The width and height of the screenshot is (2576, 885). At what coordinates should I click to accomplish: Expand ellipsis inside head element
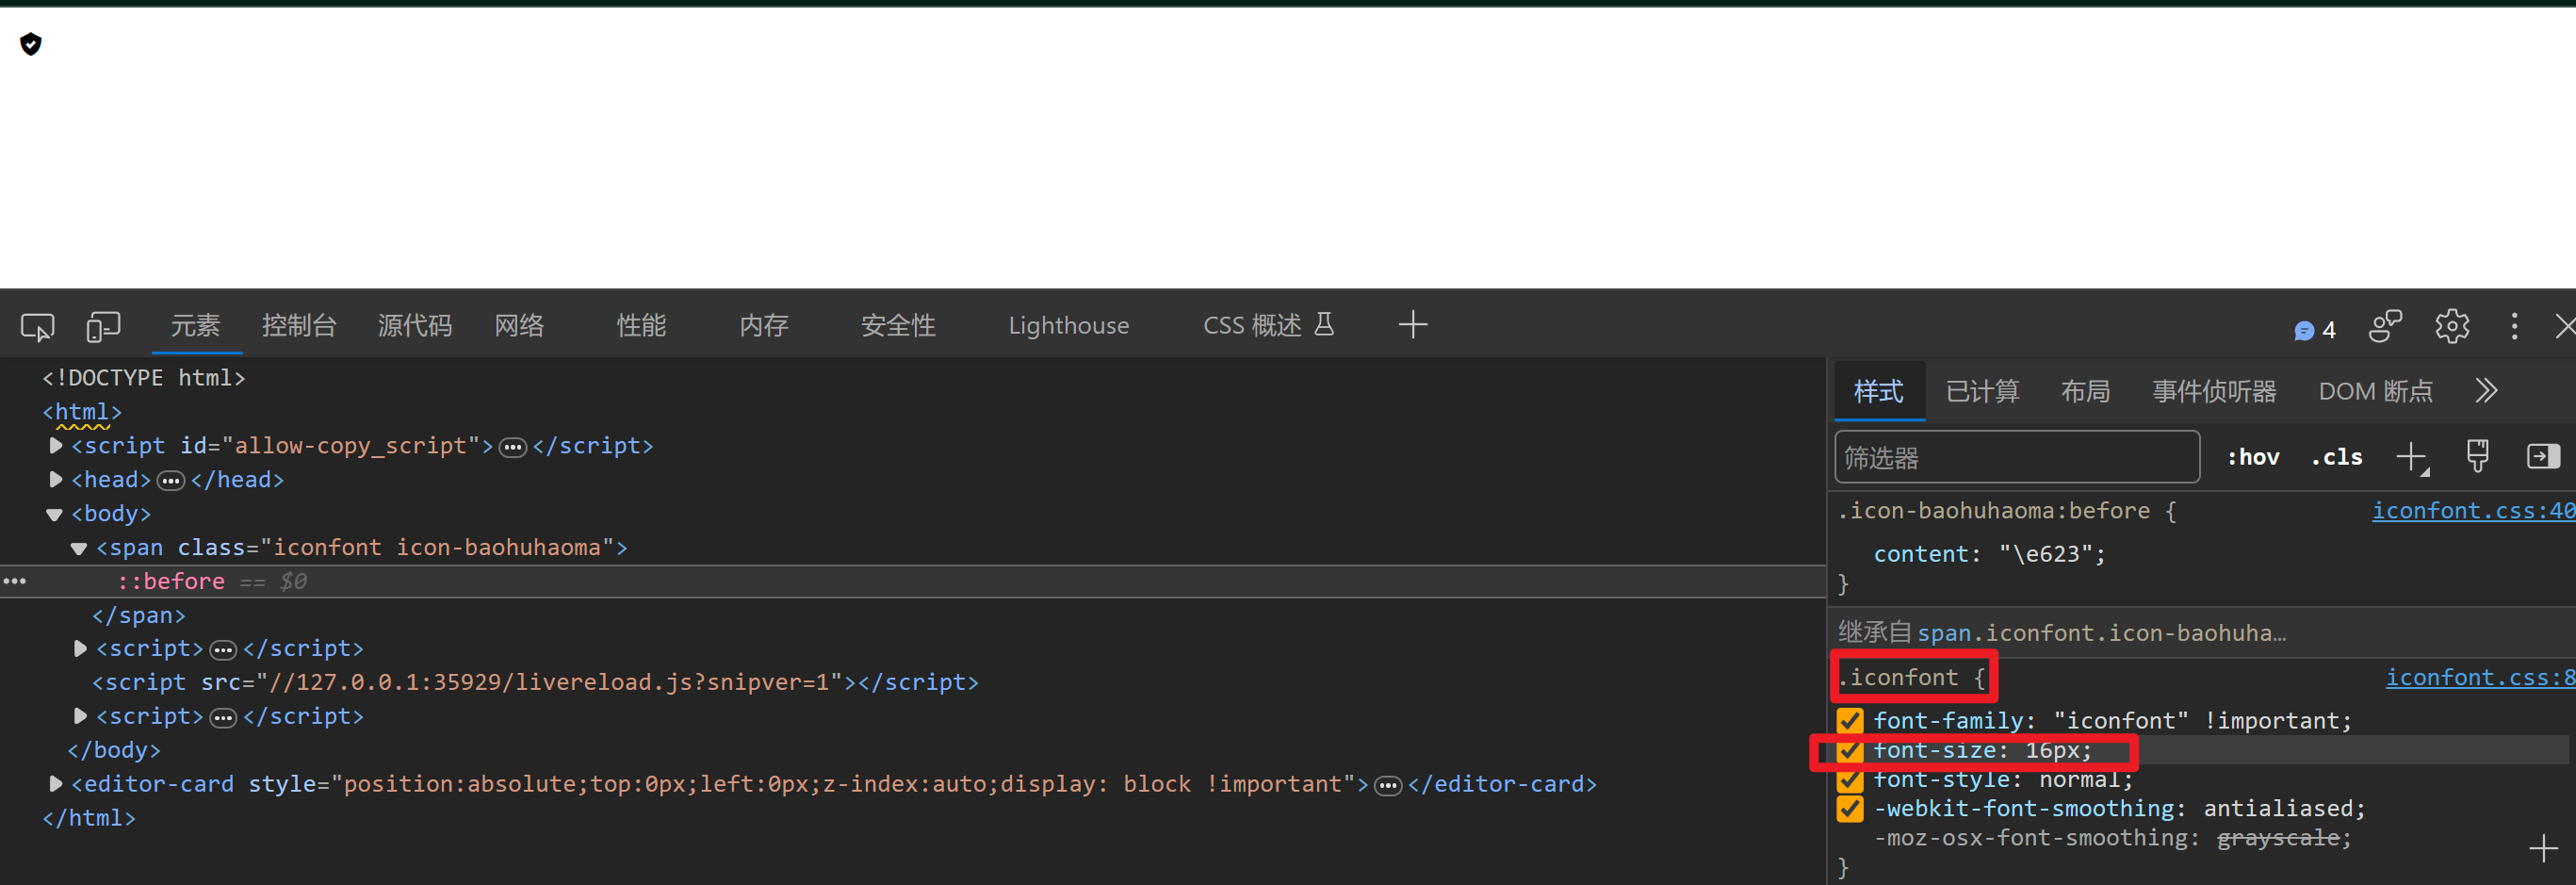(171, 481)
